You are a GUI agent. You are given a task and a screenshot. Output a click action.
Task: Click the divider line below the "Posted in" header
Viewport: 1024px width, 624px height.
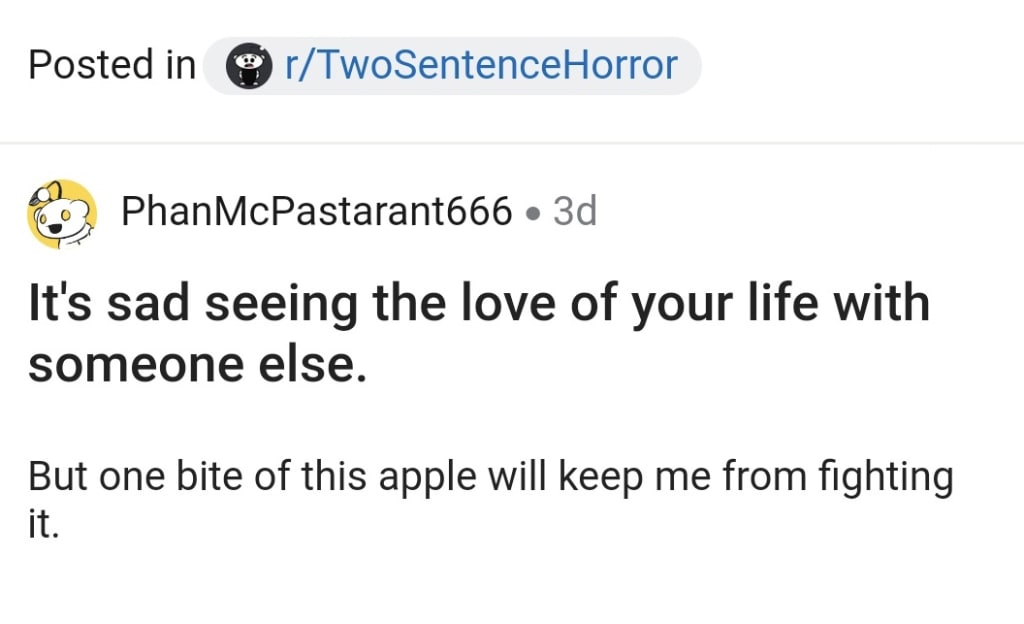(512, 143)
